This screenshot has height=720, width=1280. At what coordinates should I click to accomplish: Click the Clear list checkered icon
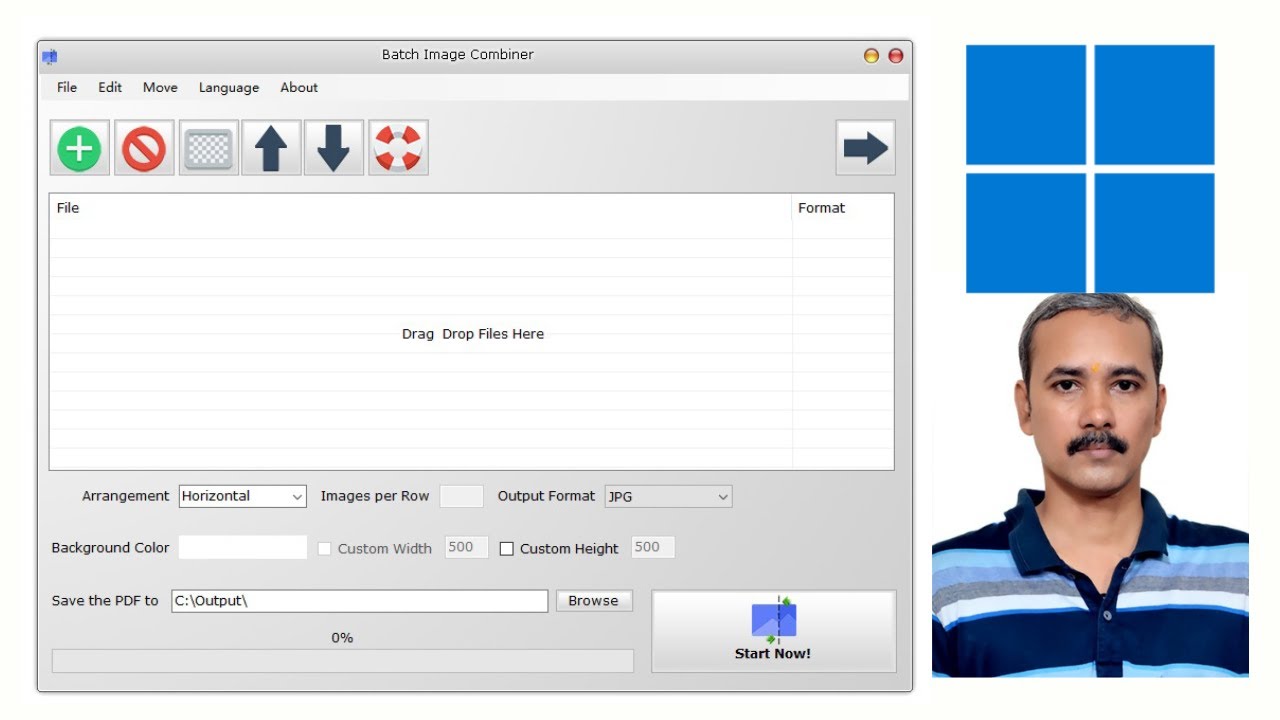(x=208, y=148)
